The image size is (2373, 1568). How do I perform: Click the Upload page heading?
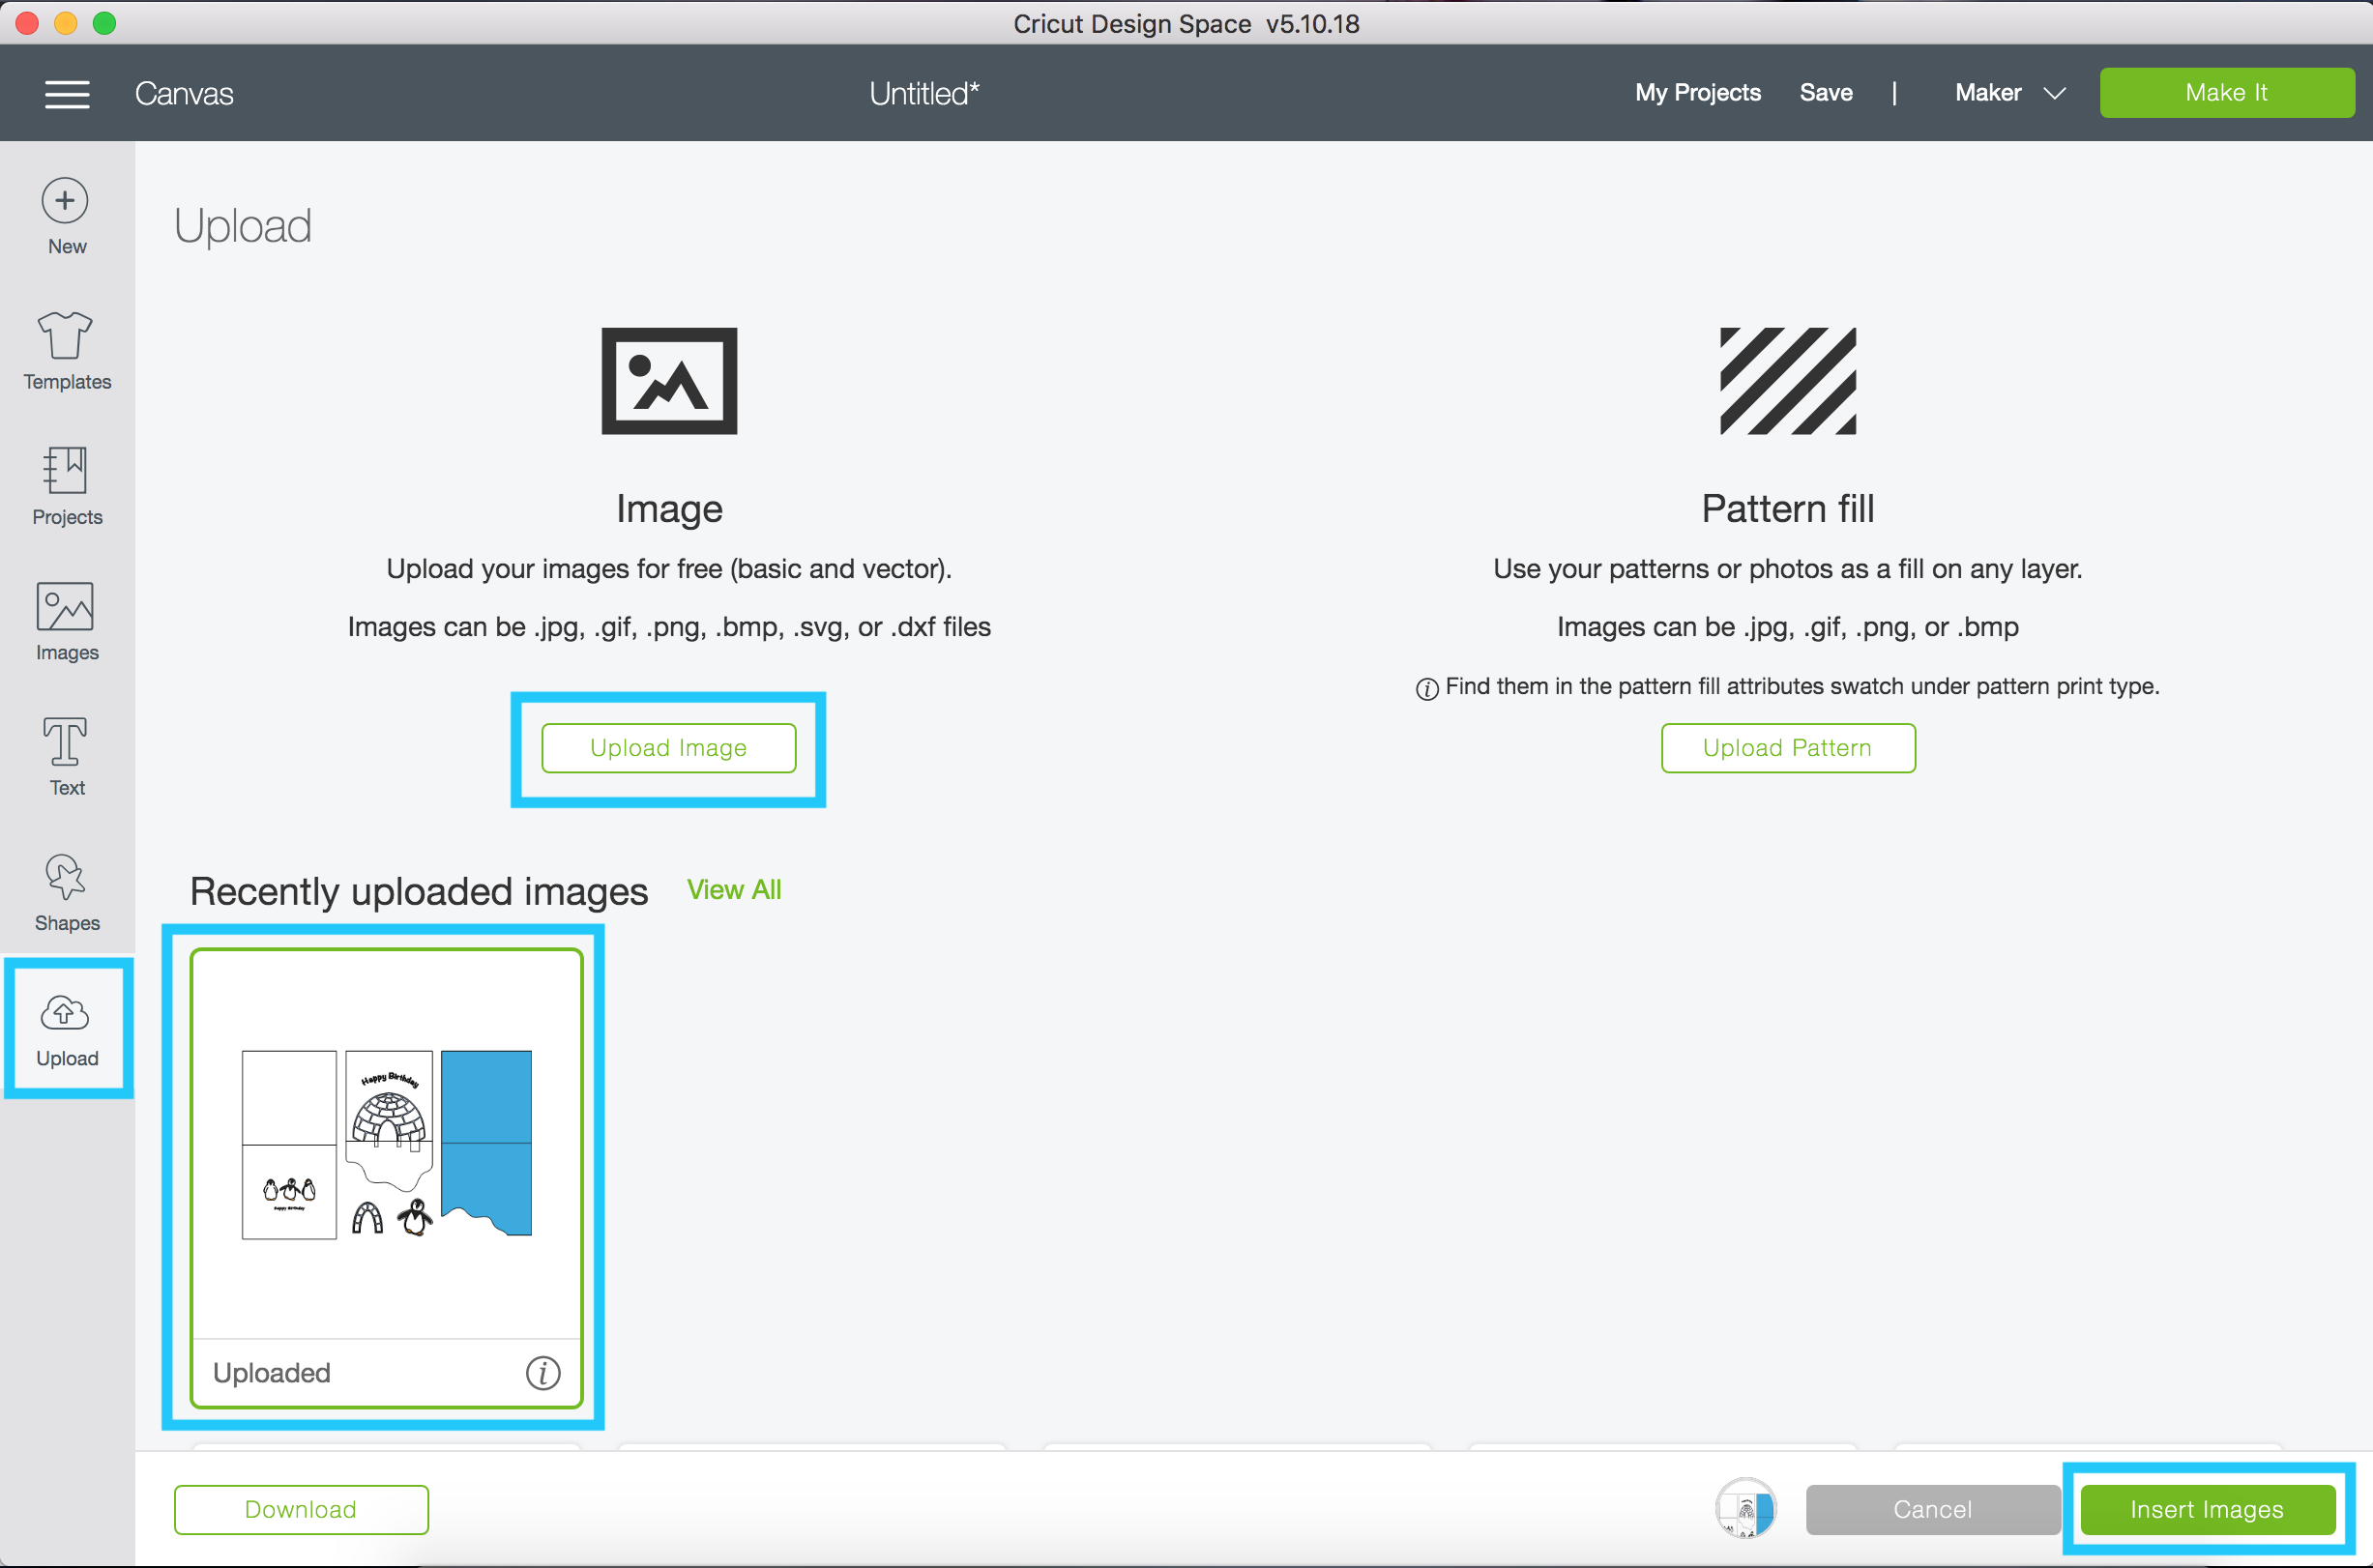(x=243, y=226)
